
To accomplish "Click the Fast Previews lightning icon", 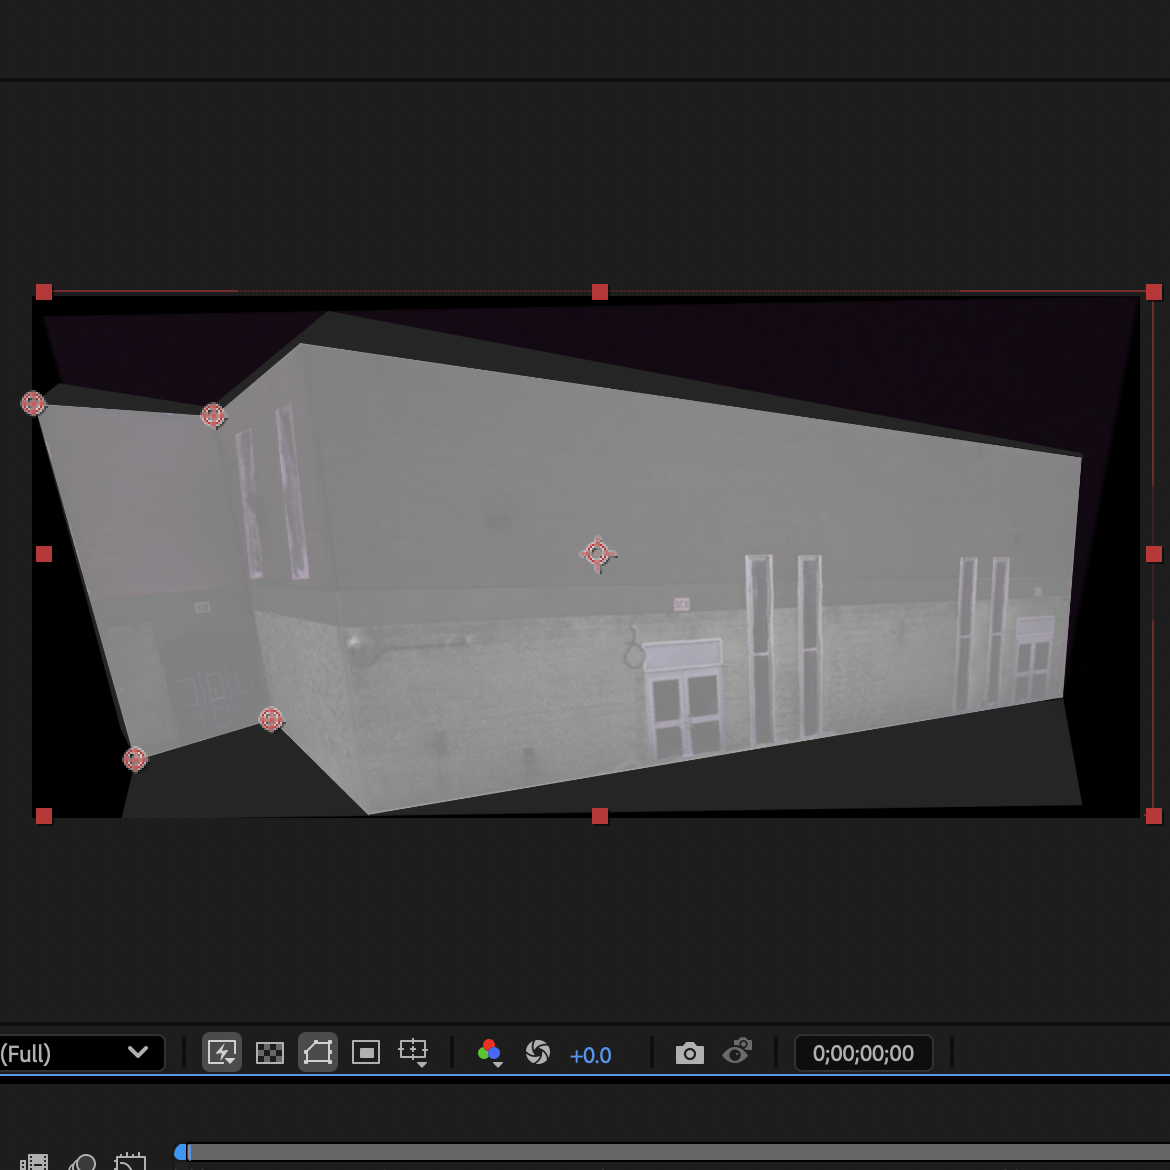I will coord(221,1052).
